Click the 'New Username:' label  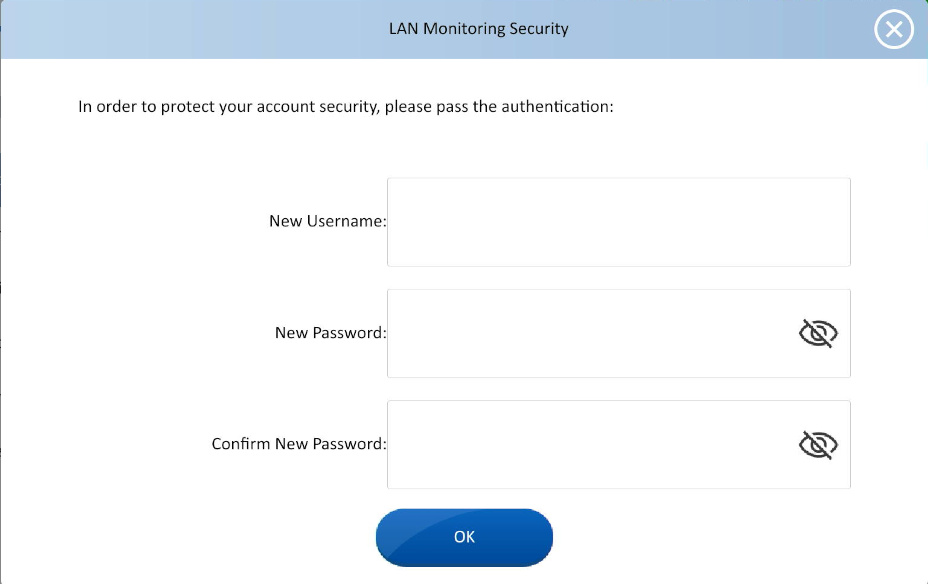point(327,221)
